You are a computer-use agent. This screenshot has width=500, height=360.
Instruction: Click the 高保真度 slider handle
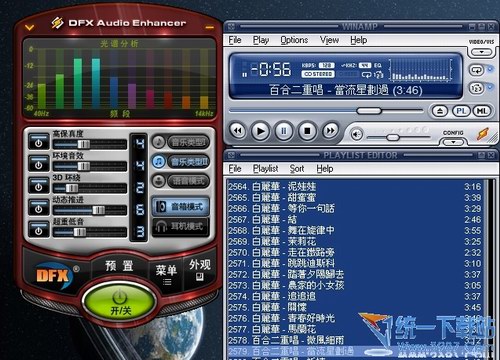[x=84, y=144]
